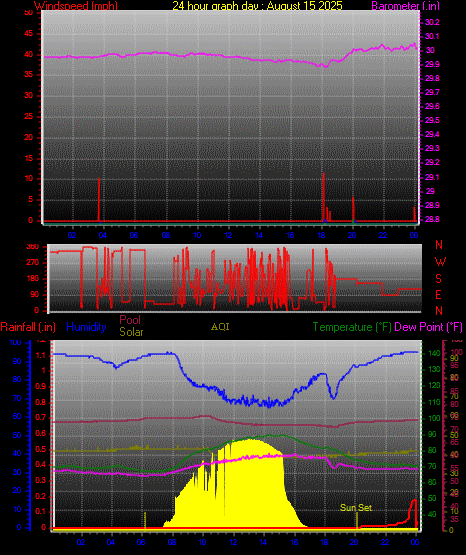
Task: Click rainfall axis value "0.7"
Action: (x=41, y=417)
